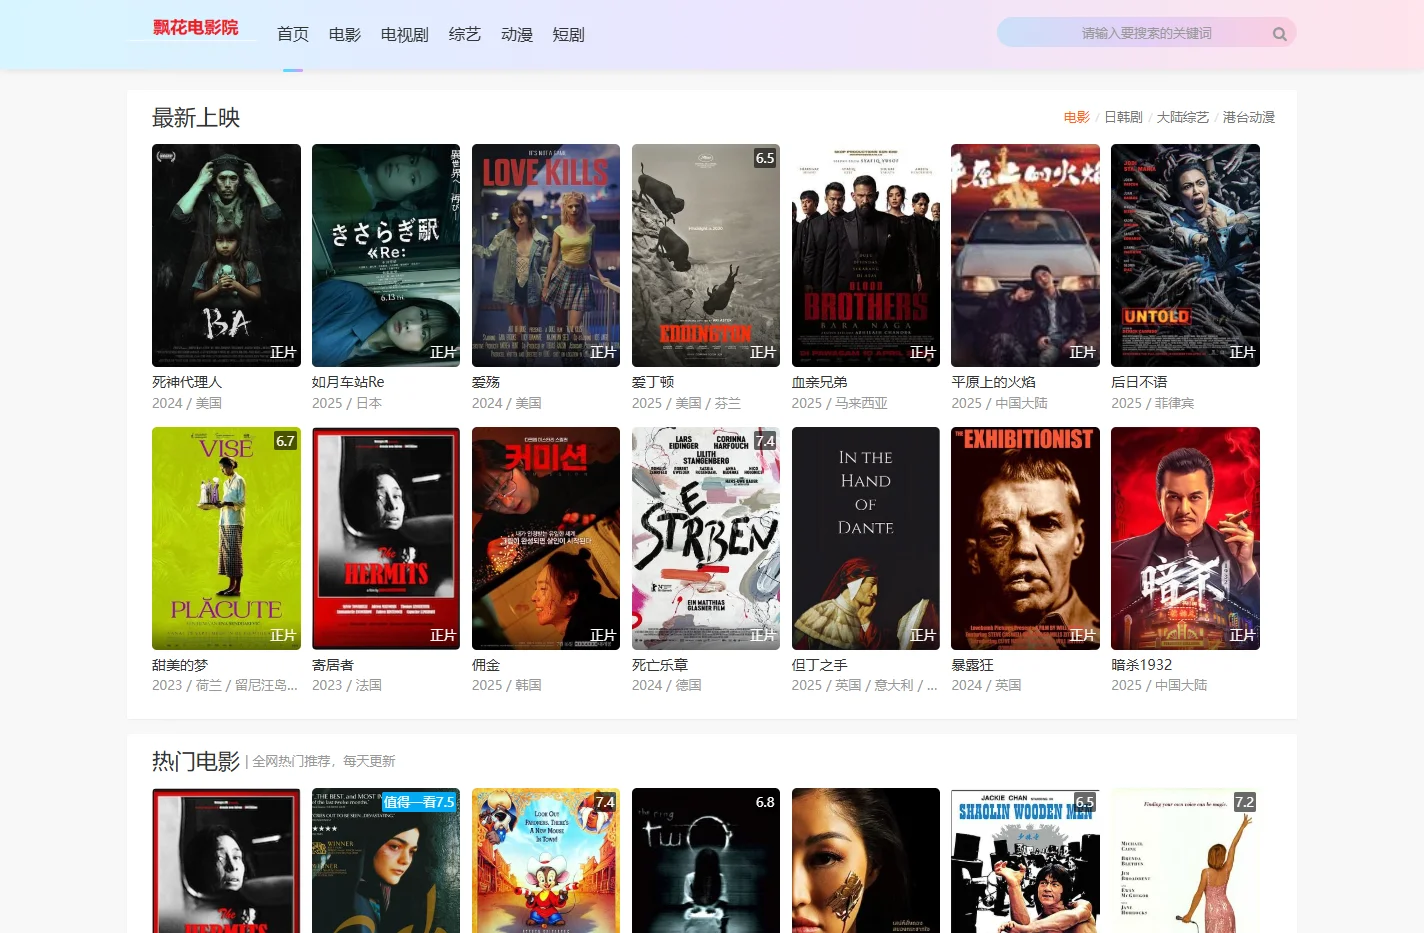Click the 2025 / 马来西亚 text under 血亲兄弟
The height and width of the screenshot is (933, 1424).
pyautogui.click(x=840, y=403)
